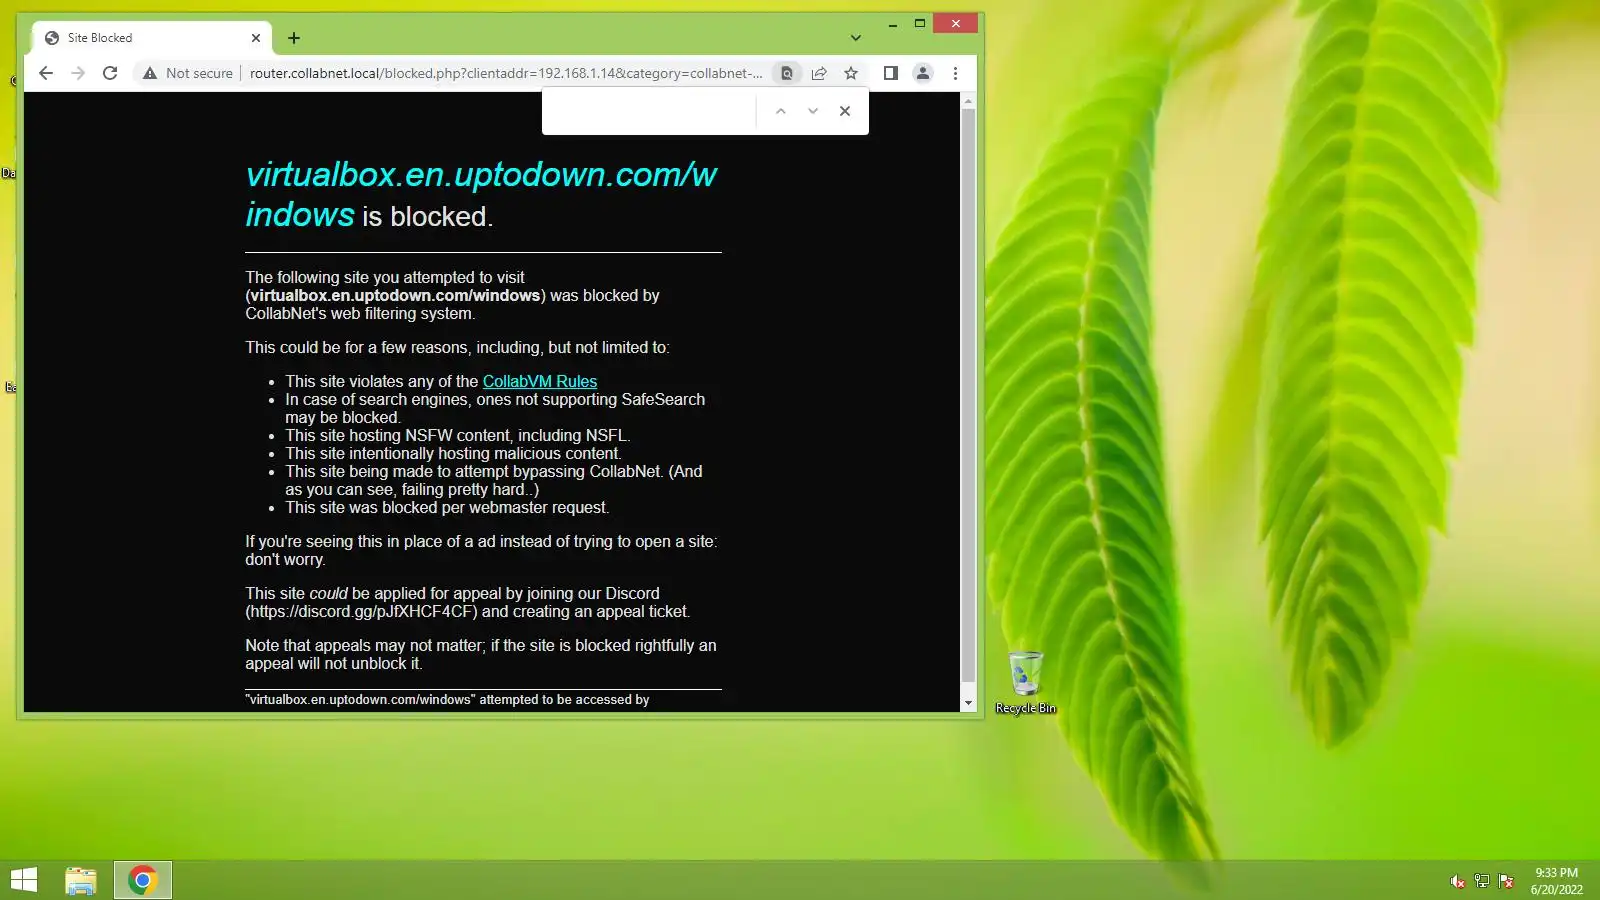Image resolution: width=1600 pixels, height=900 pixels.
Task: Click the Chrome taskbar icon
Action: pos(142,880)
